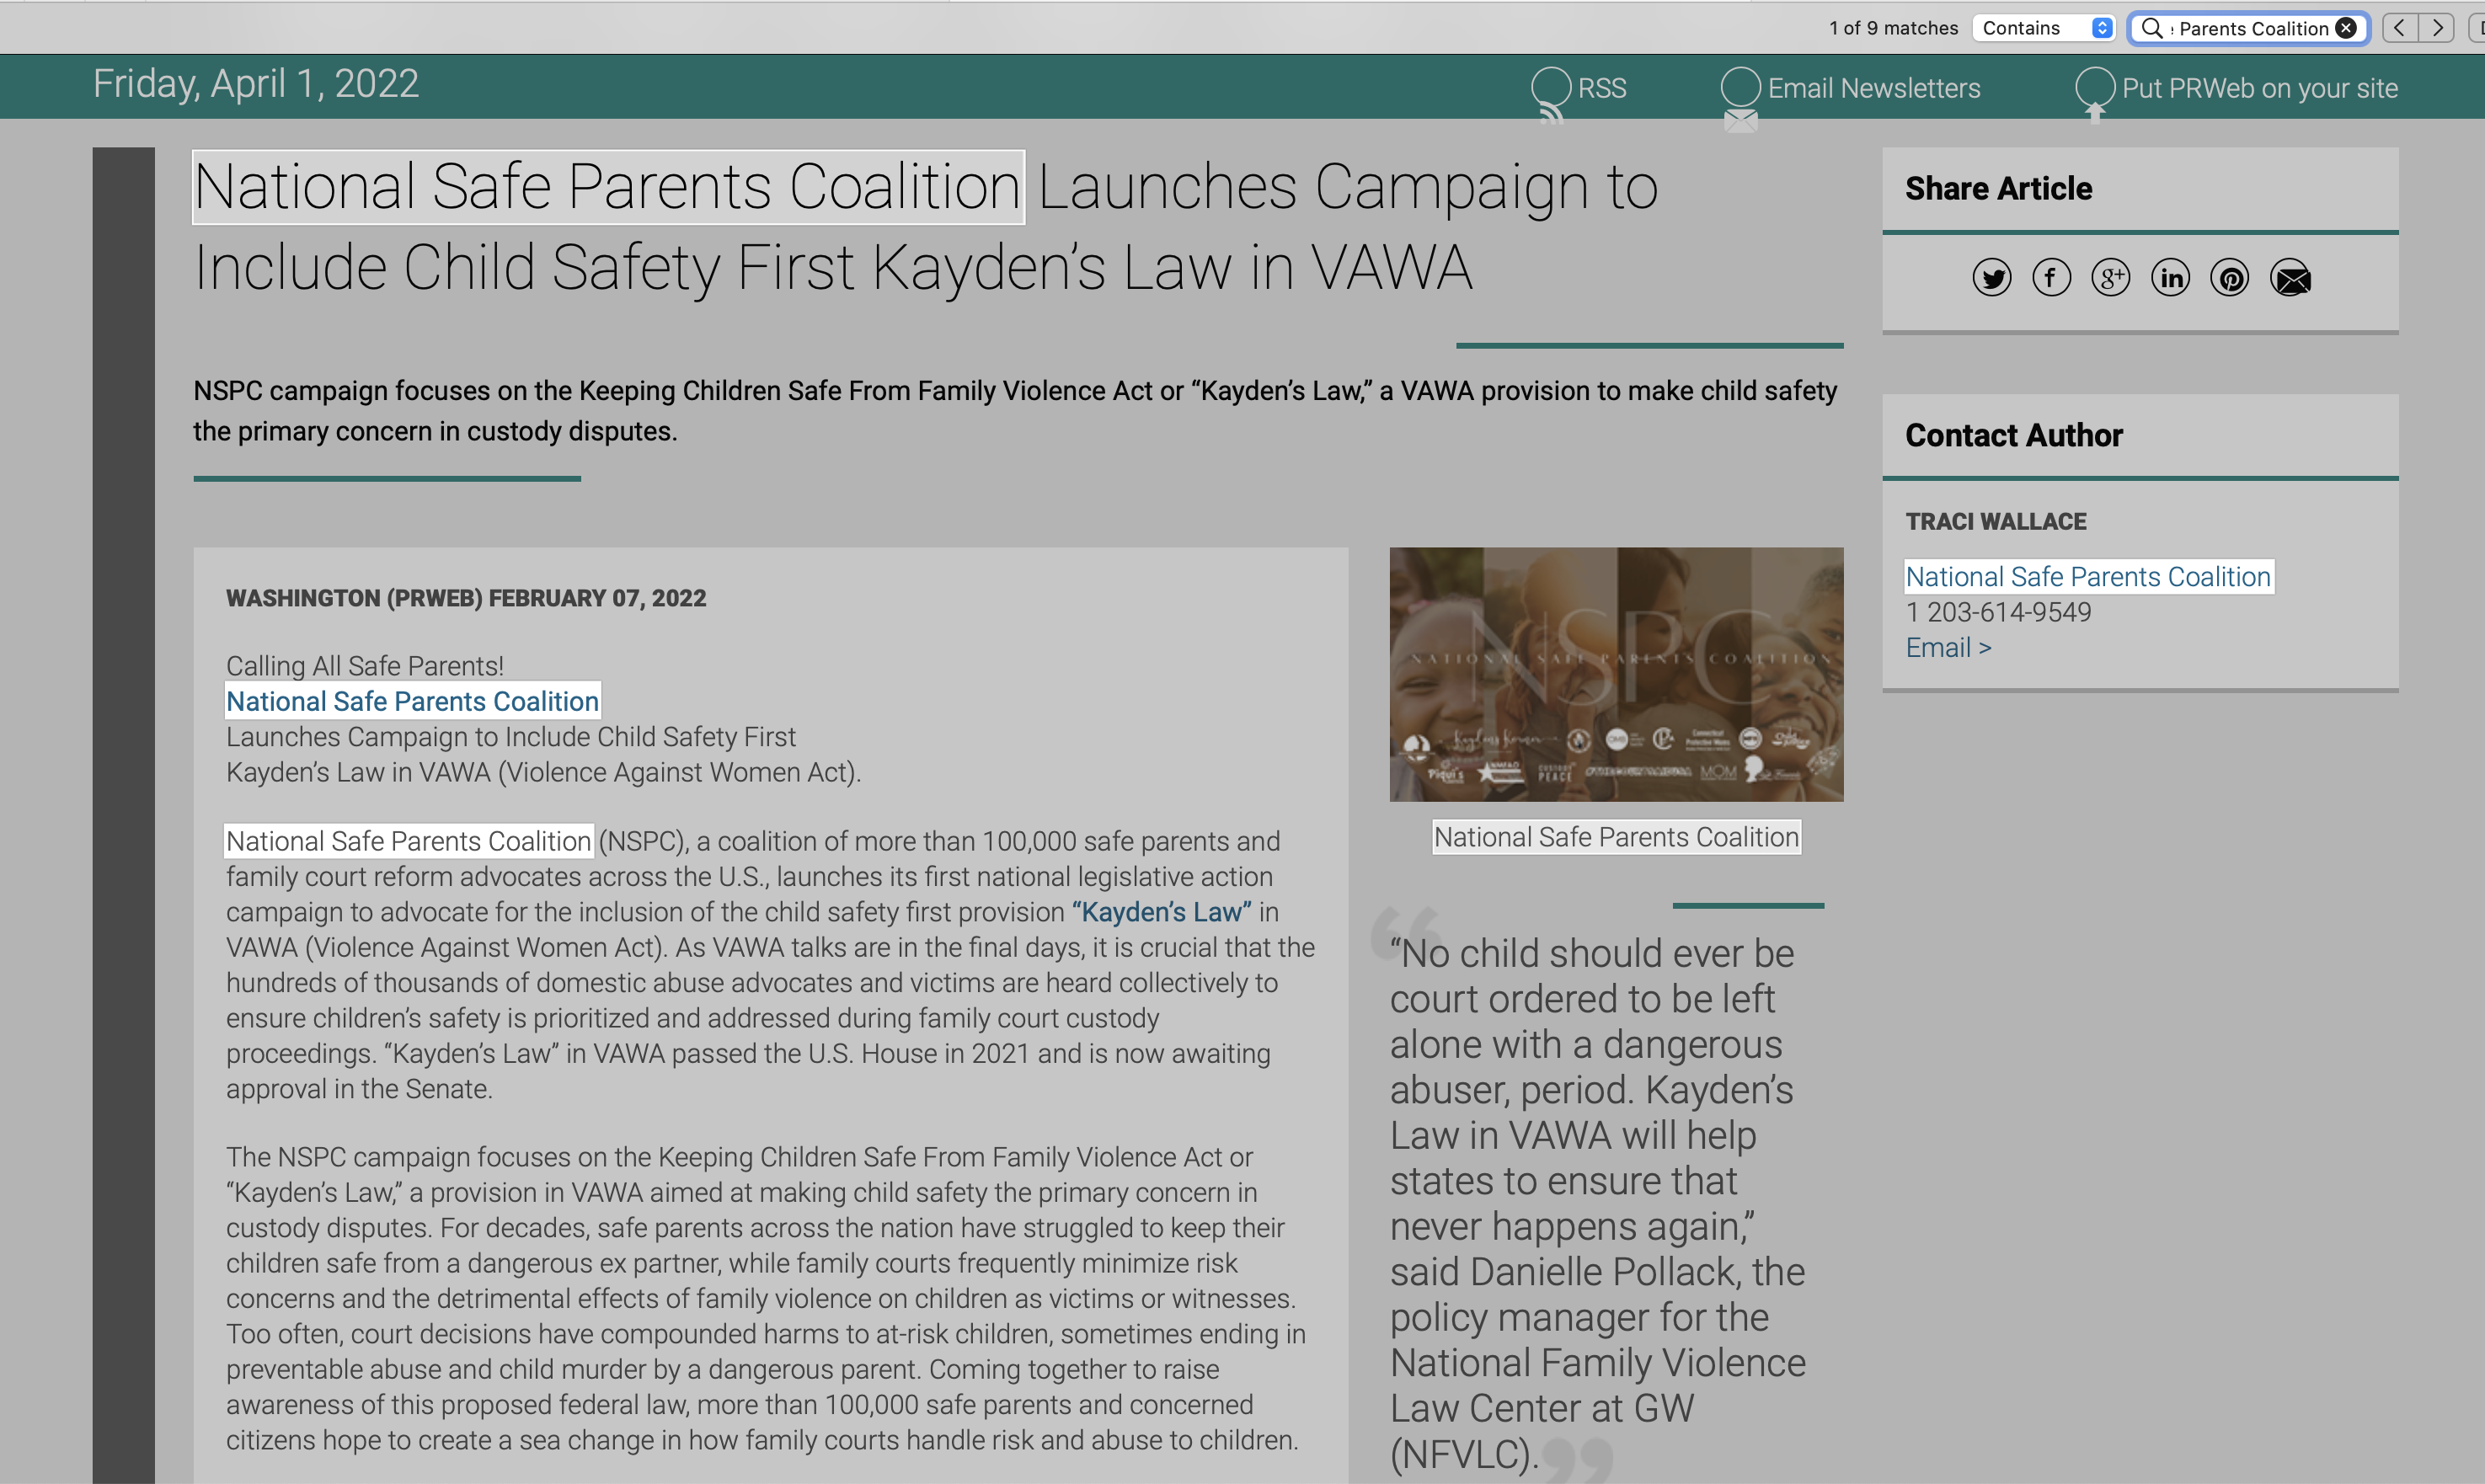The image size is (2485, 1484).
Task: Open the Contains match mode dropdown
Action: tap(2045, 28)
